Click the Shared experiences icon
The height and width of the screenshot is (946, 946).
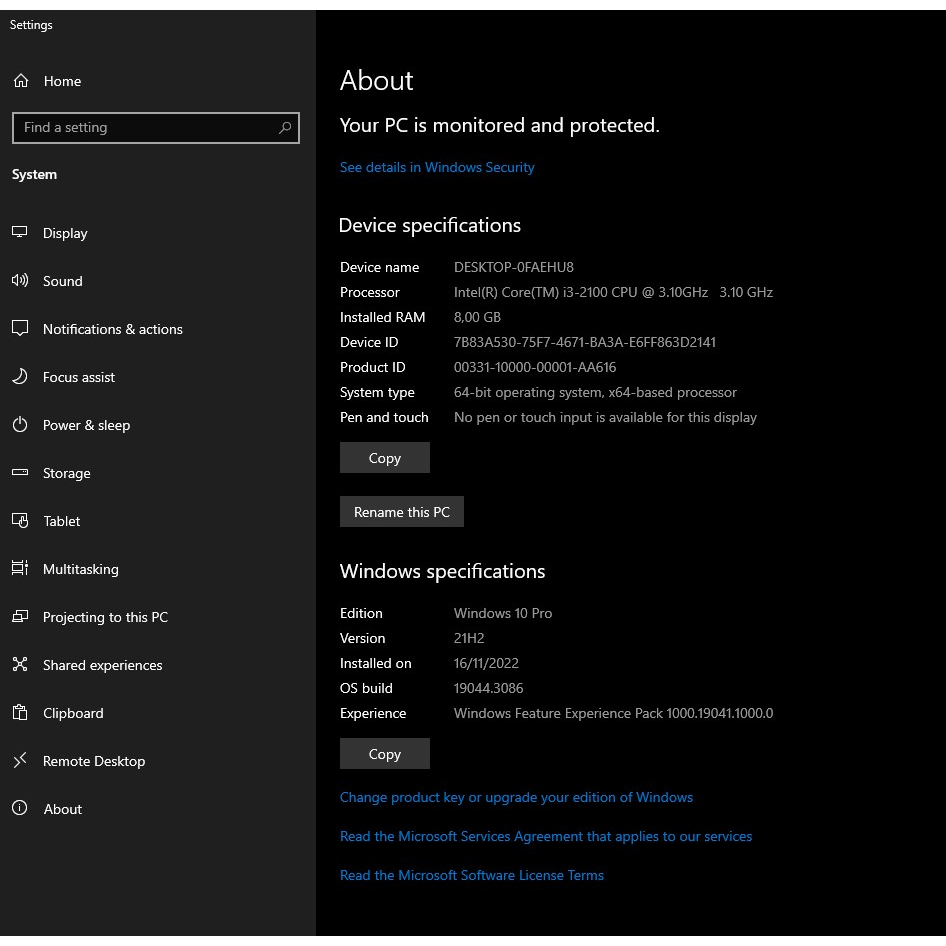click(20, 664)
